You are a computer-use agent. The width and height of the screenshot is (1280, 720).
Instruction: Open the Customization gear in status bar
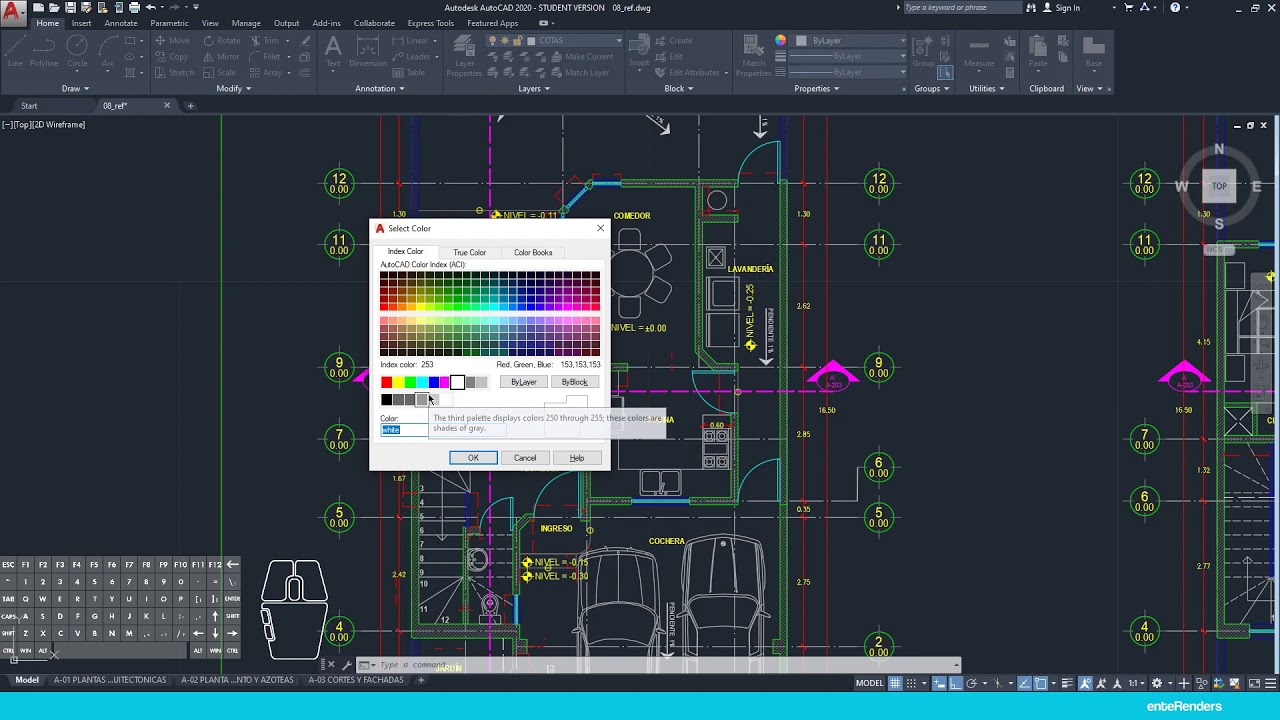point(1157,683)
